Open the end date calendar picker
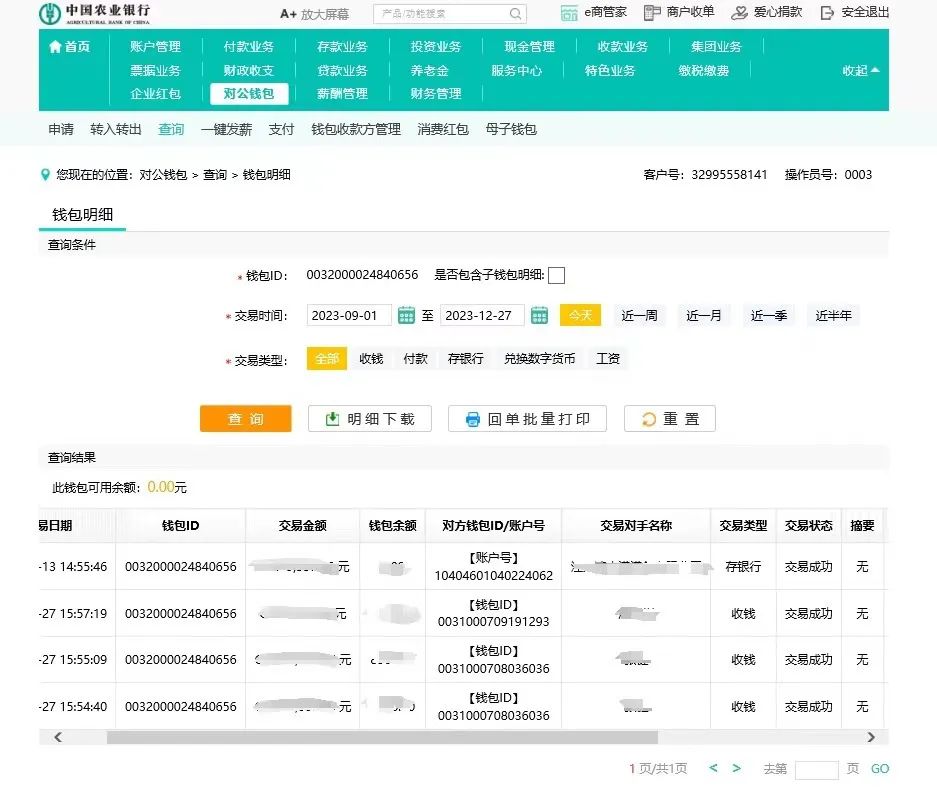This screenshot has height=809, width=937. click(539, 316)
